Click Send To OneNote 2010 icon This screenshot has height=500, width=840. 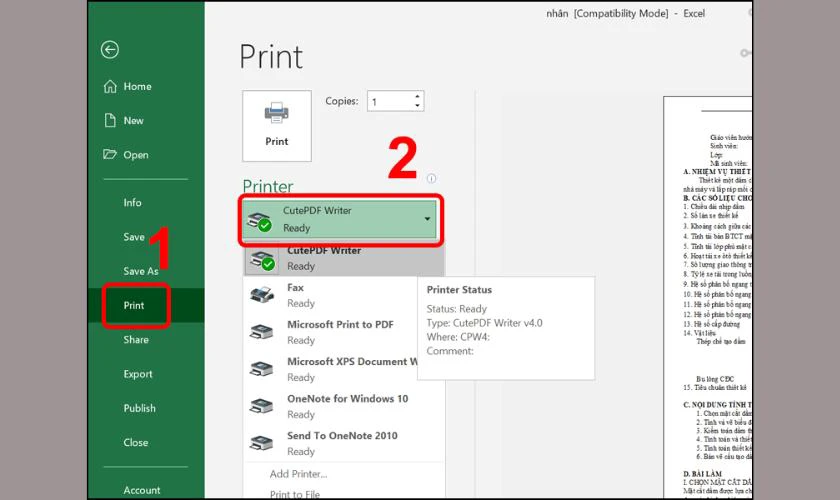pos(261,443)
